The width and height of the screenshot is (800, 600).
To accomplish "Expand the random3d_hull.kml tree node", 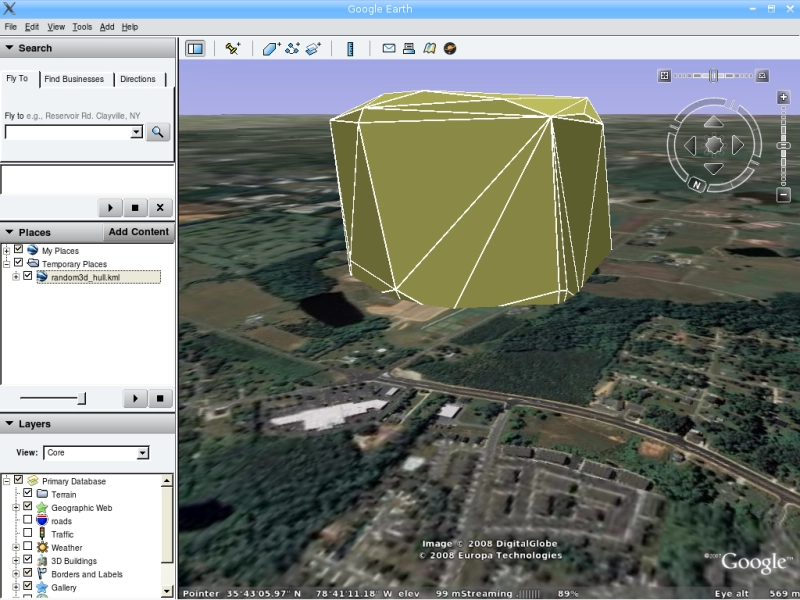I will (x=16, y=277).
